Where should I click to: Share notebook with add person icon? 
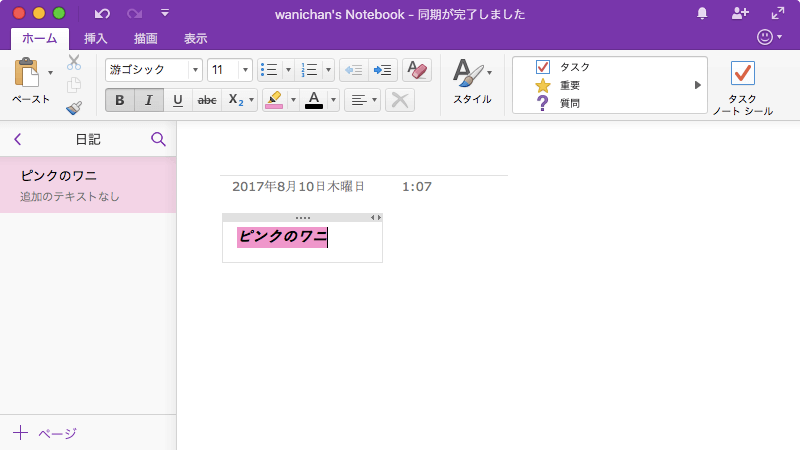740,13
